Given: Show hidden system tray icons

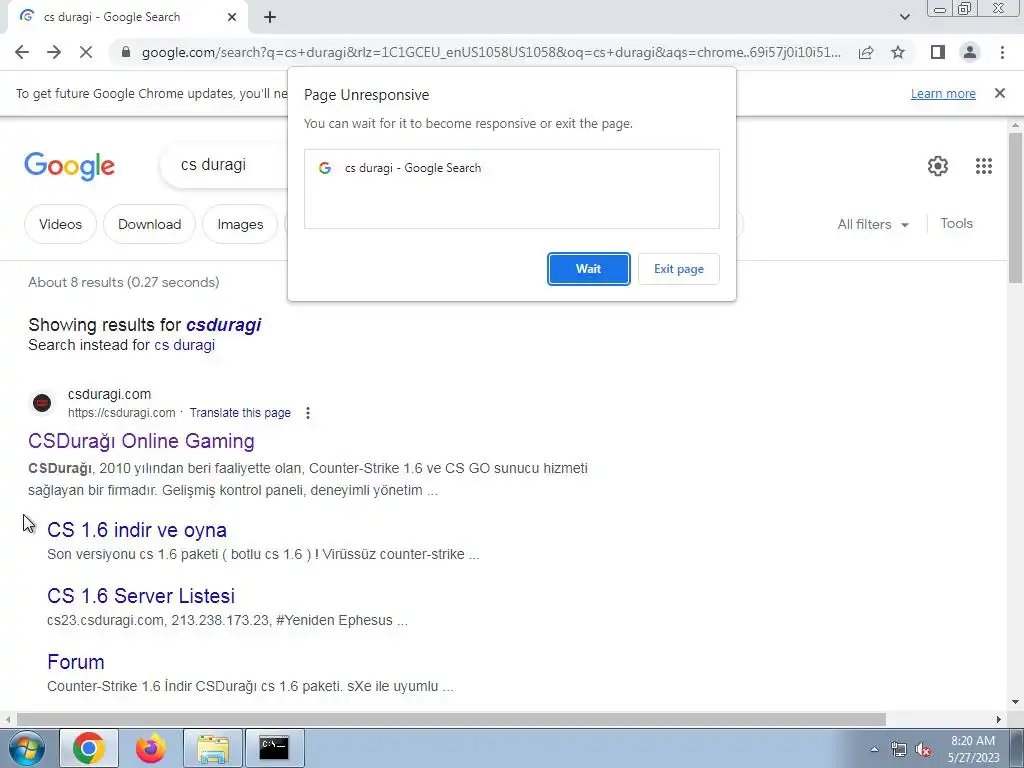Looking at the screenshot, I should 874,750.
